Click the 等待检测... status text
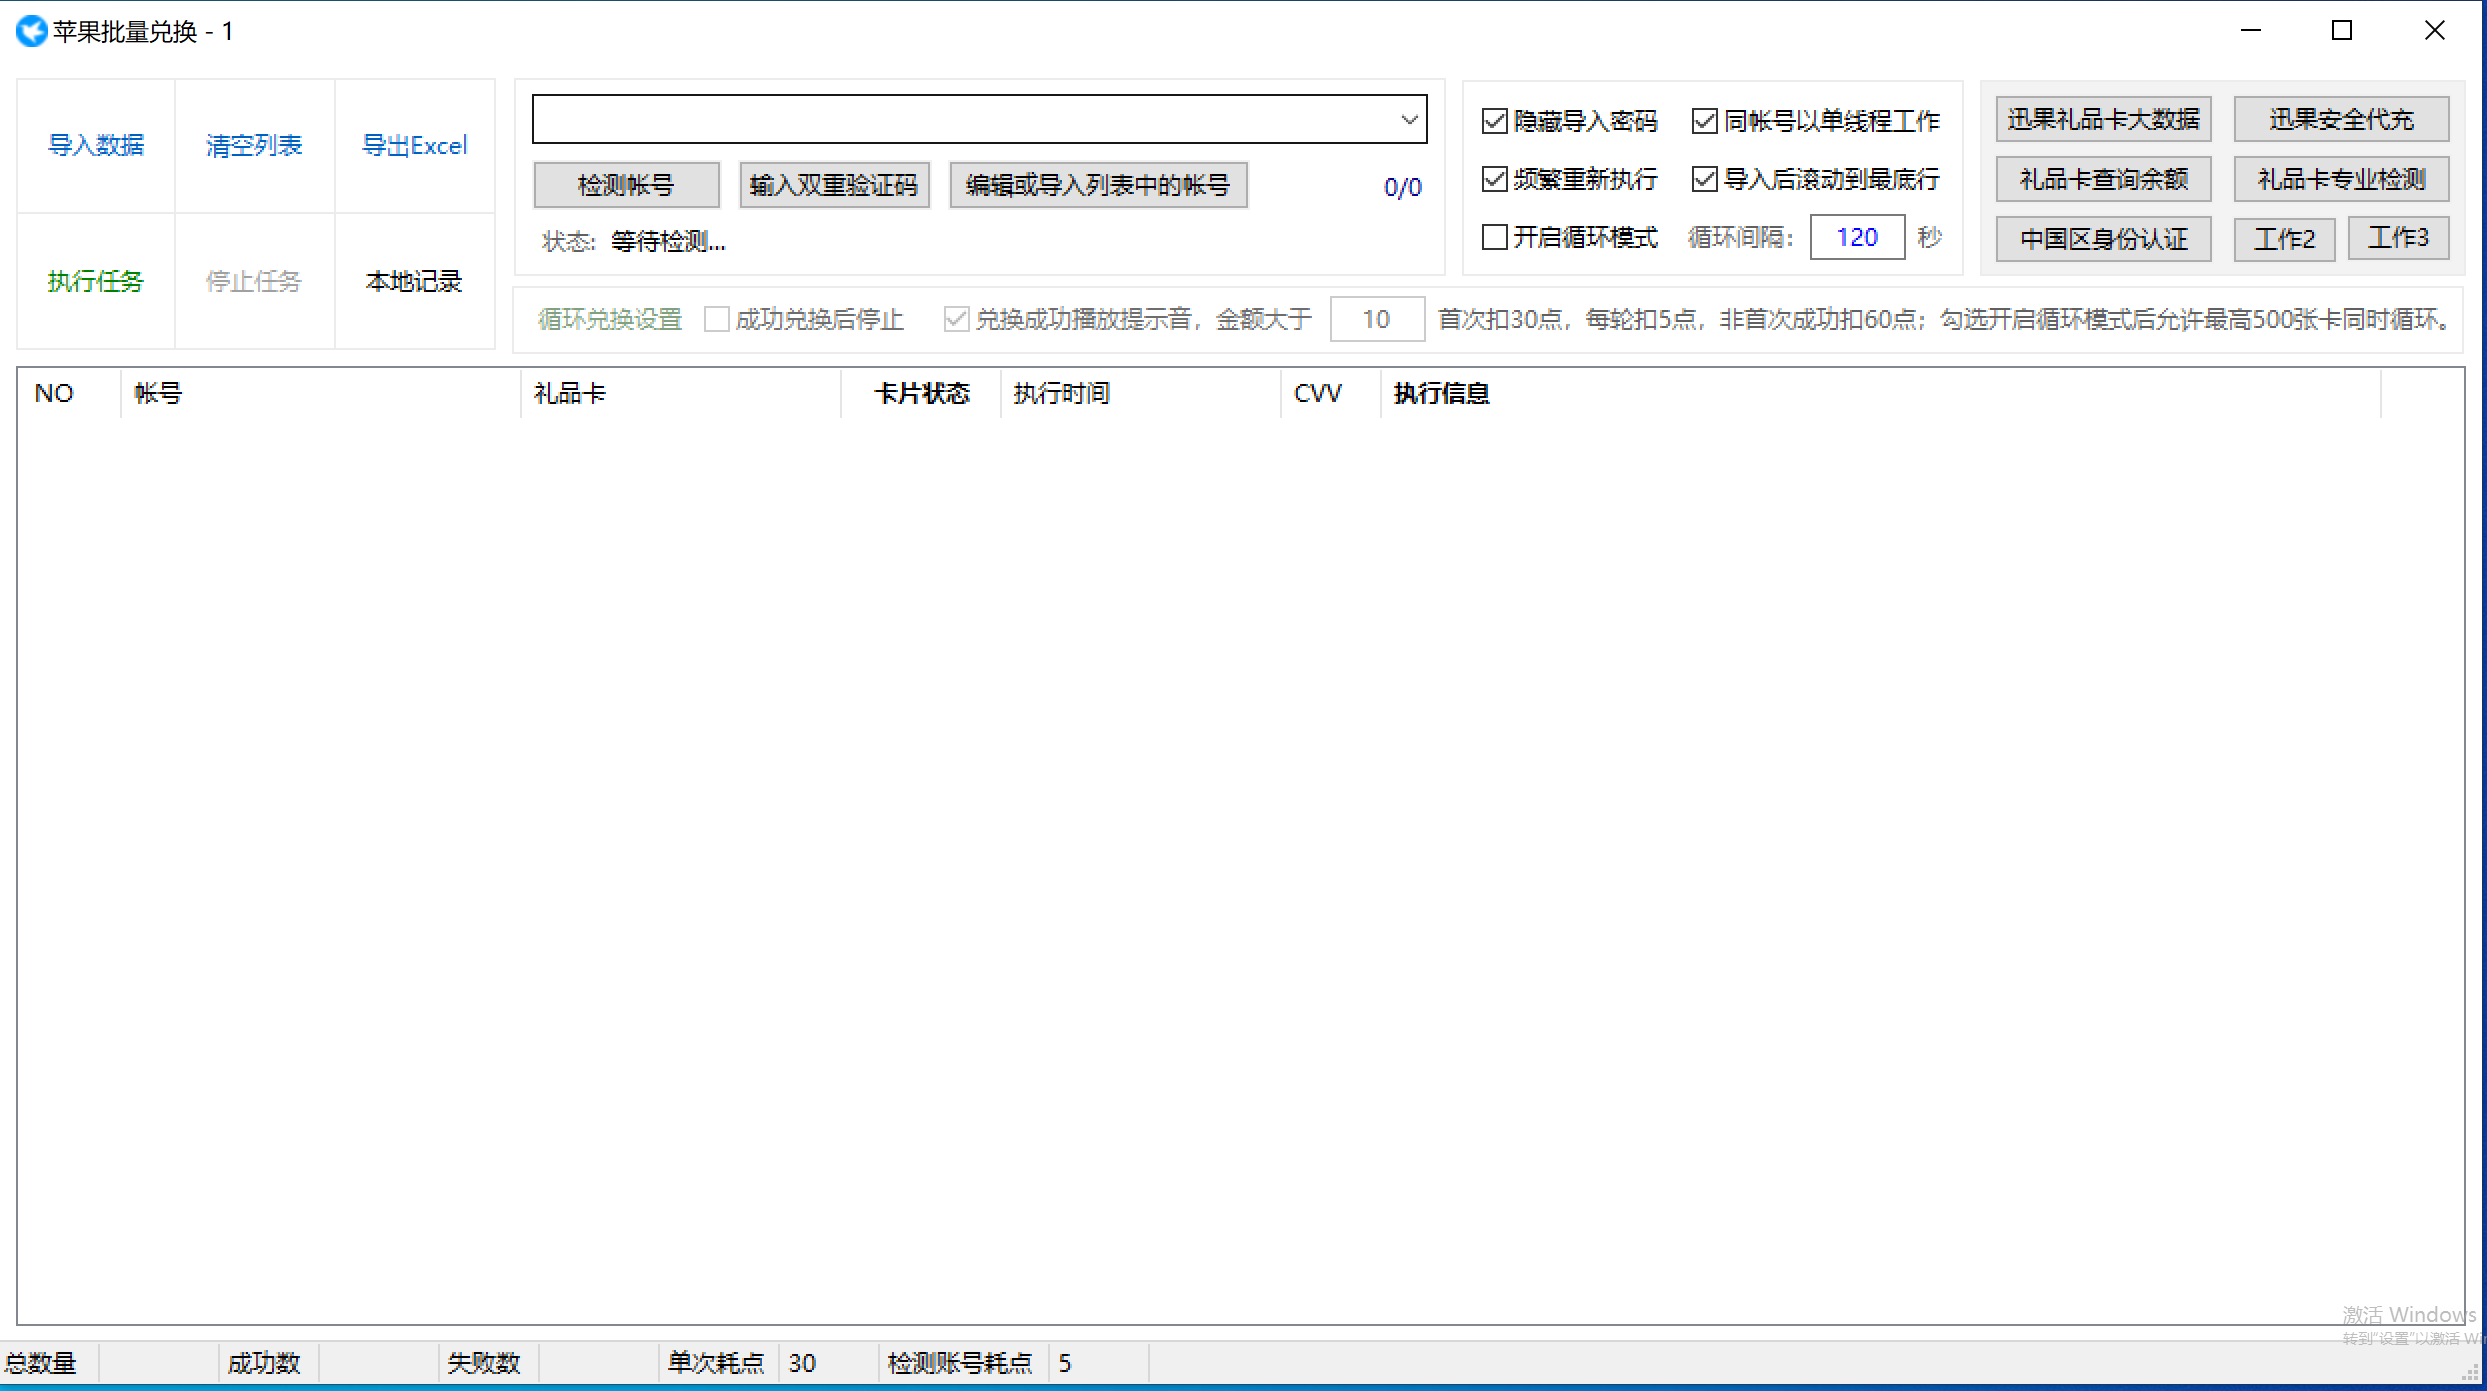 click(x=668, y=242)
